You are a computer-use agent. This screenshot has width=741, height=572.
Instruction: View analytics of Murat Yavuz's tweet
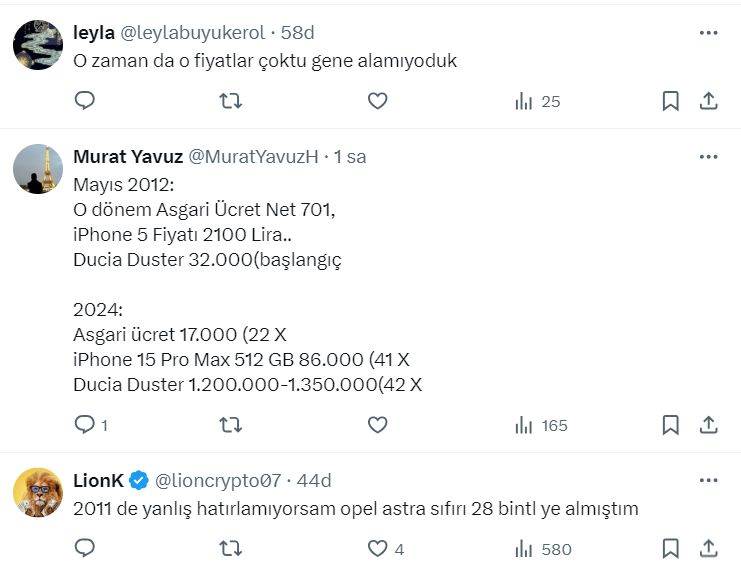(x=540, y=425)
